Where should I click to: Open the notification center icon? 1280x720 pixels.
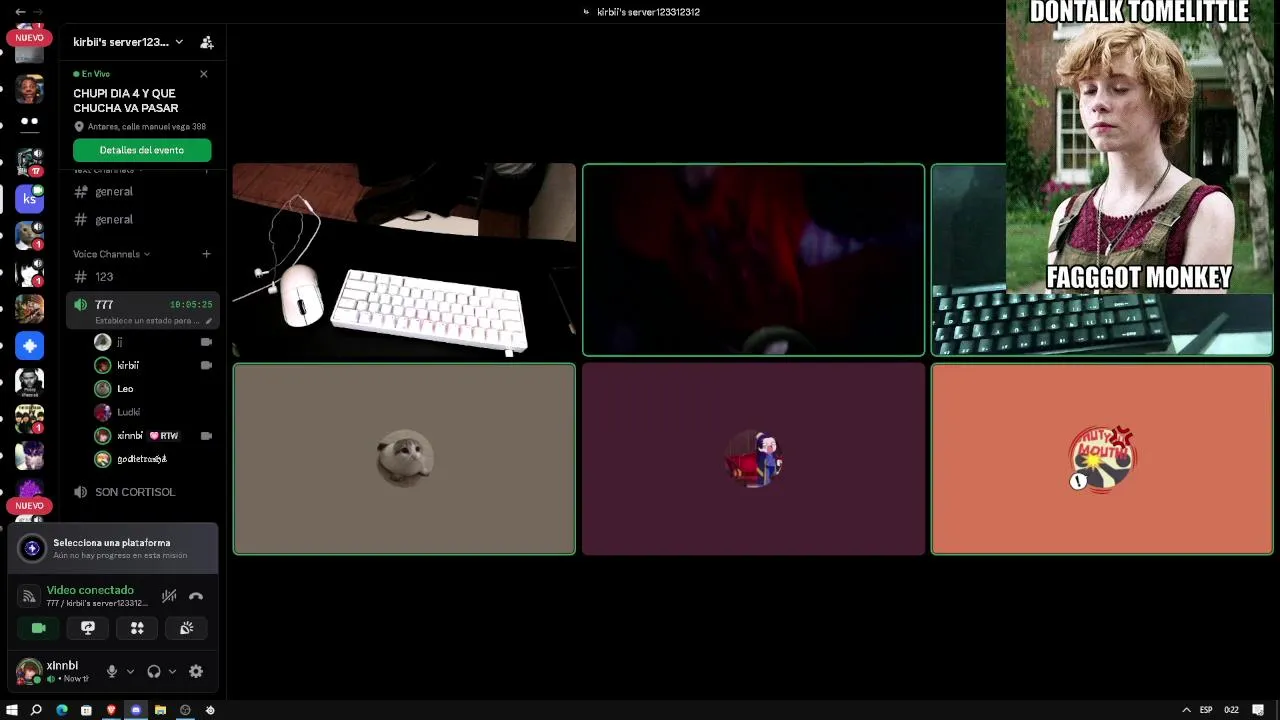click(1258, 710)
